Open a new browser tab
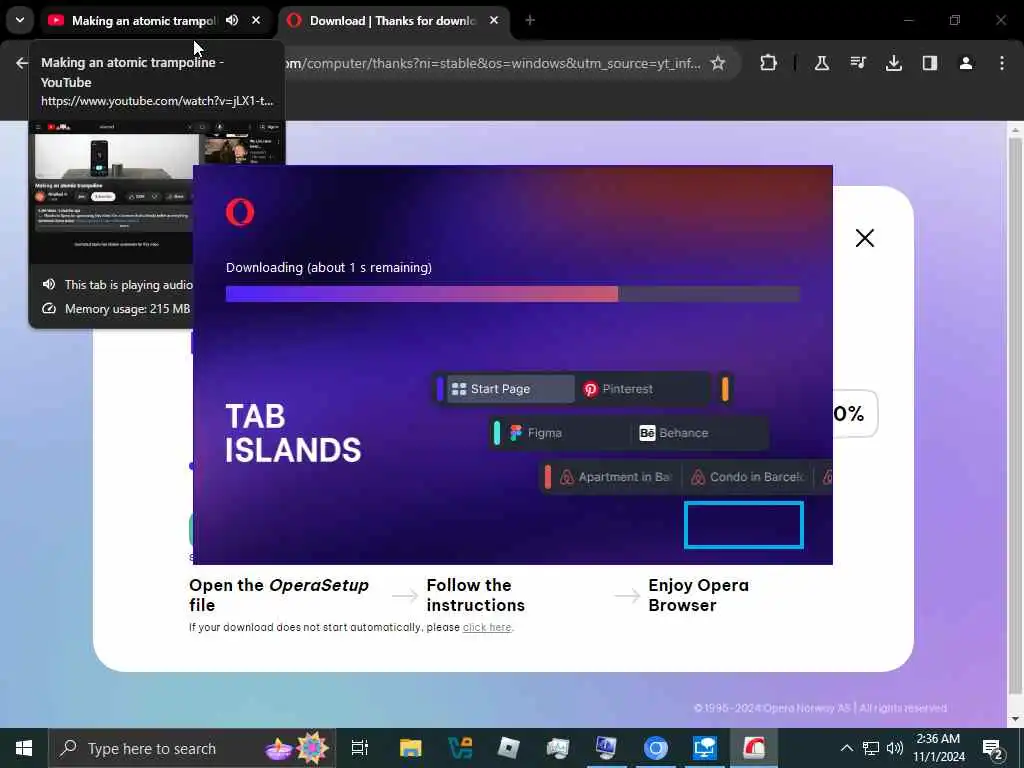 (x=530, y=20)
